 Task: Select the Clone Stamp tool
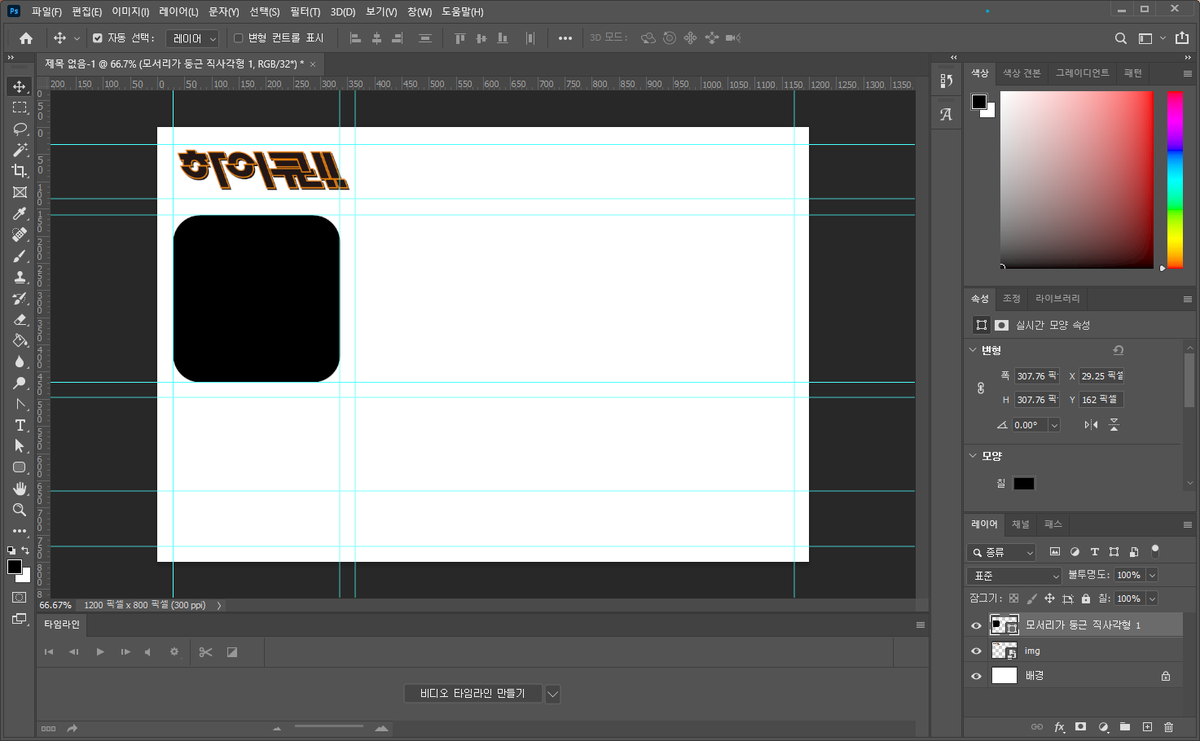[19, 277]
